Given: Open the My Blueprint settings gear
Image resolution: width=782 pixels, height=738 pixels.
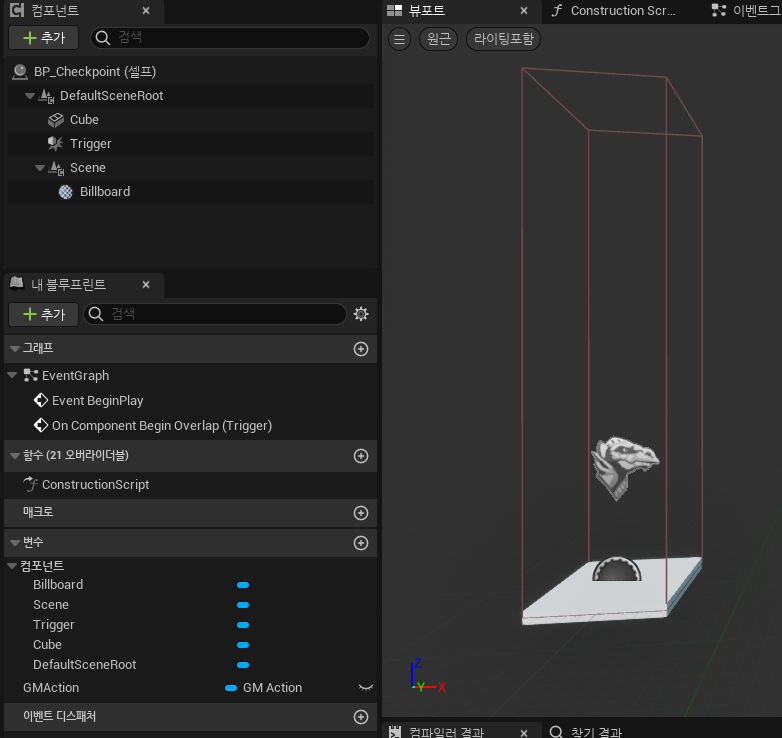Looking at the screenshot, I should click(361, 314).
